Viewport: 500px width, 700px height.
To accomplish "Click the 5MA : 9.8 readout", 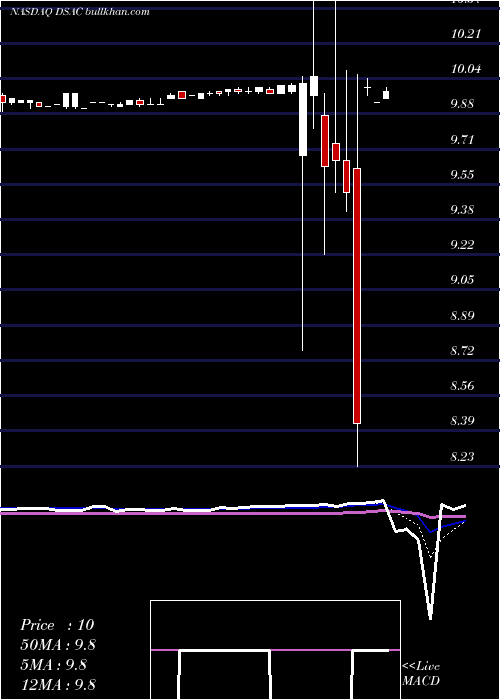I will 53,665.
